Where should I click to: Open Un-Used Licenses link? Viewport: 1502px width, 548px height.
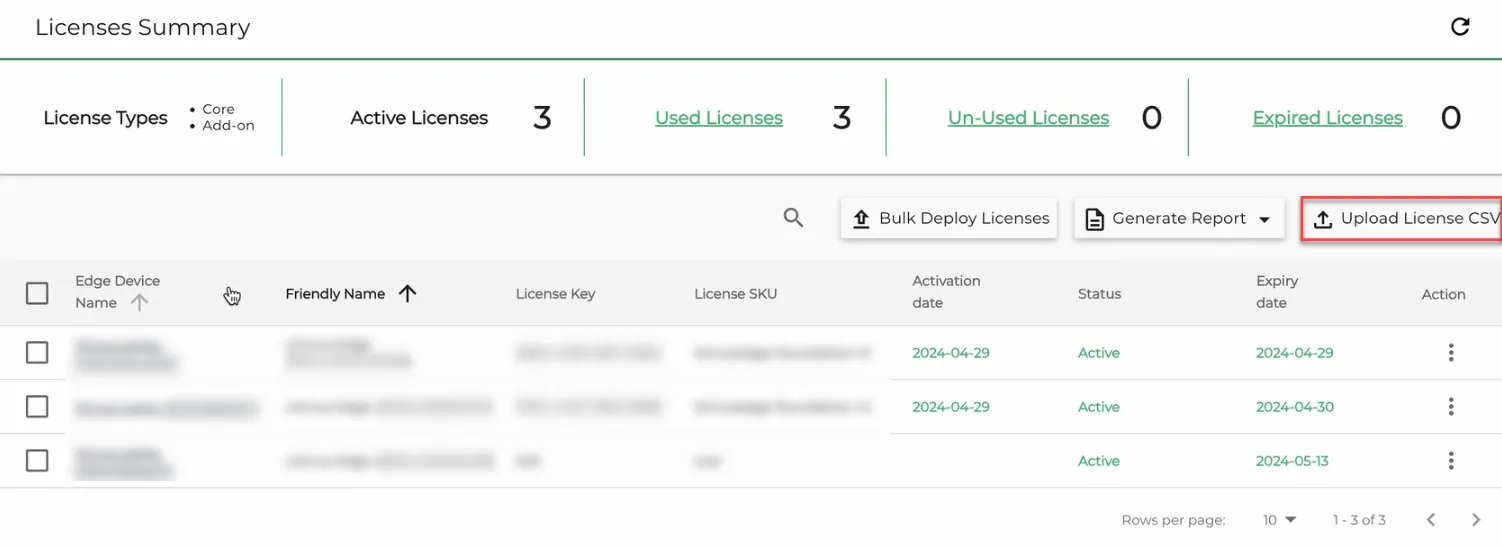tap(1028, 118)
